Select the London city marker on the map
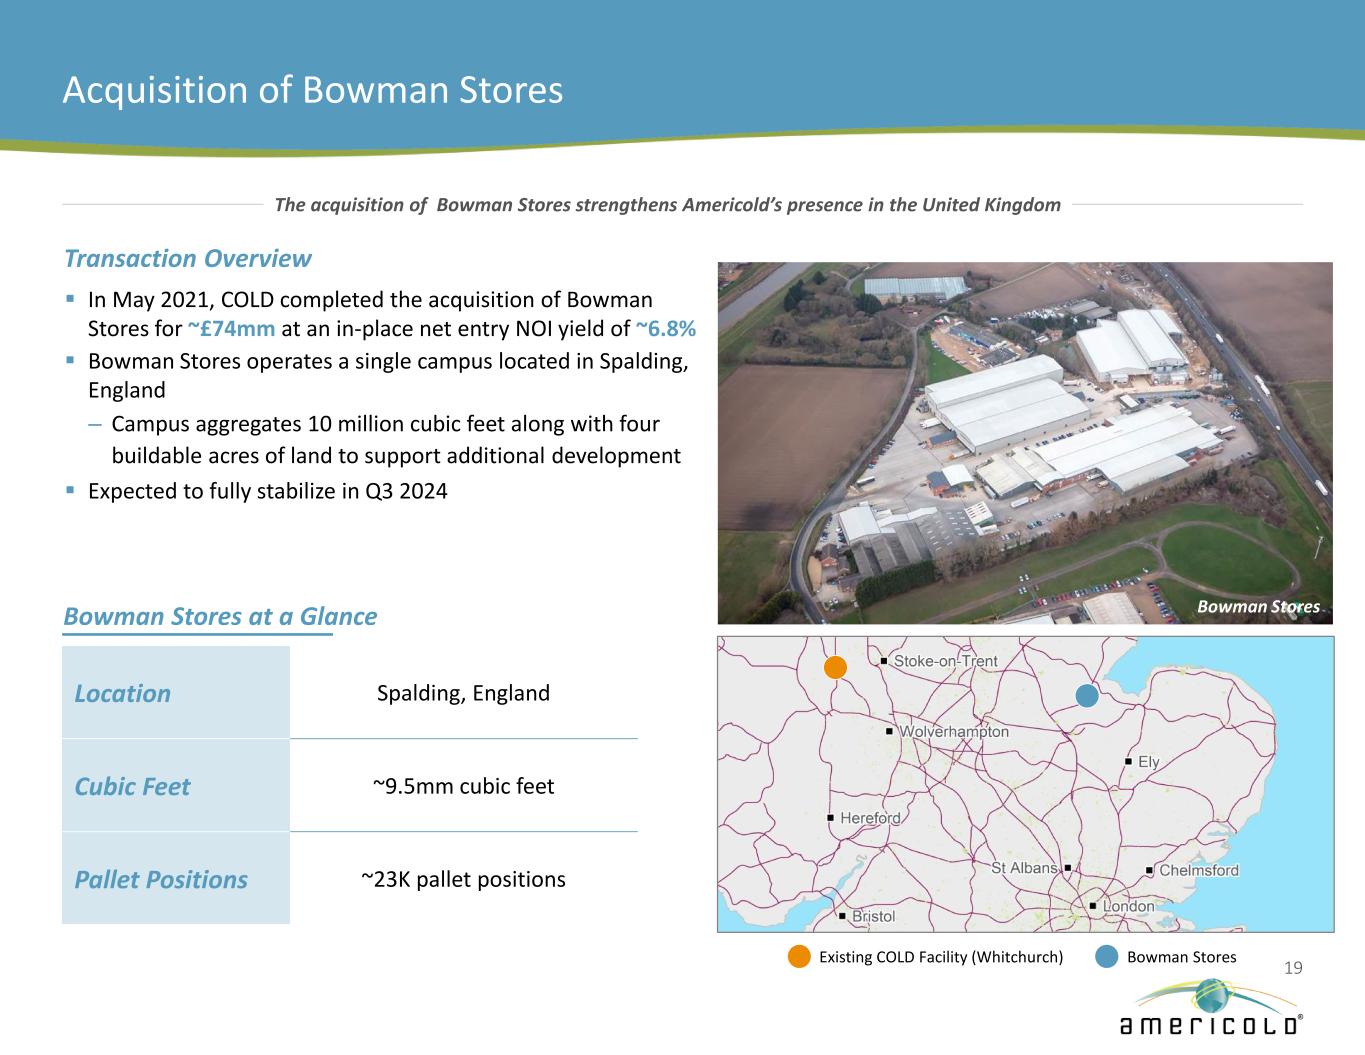 (x=1093, y=906)
